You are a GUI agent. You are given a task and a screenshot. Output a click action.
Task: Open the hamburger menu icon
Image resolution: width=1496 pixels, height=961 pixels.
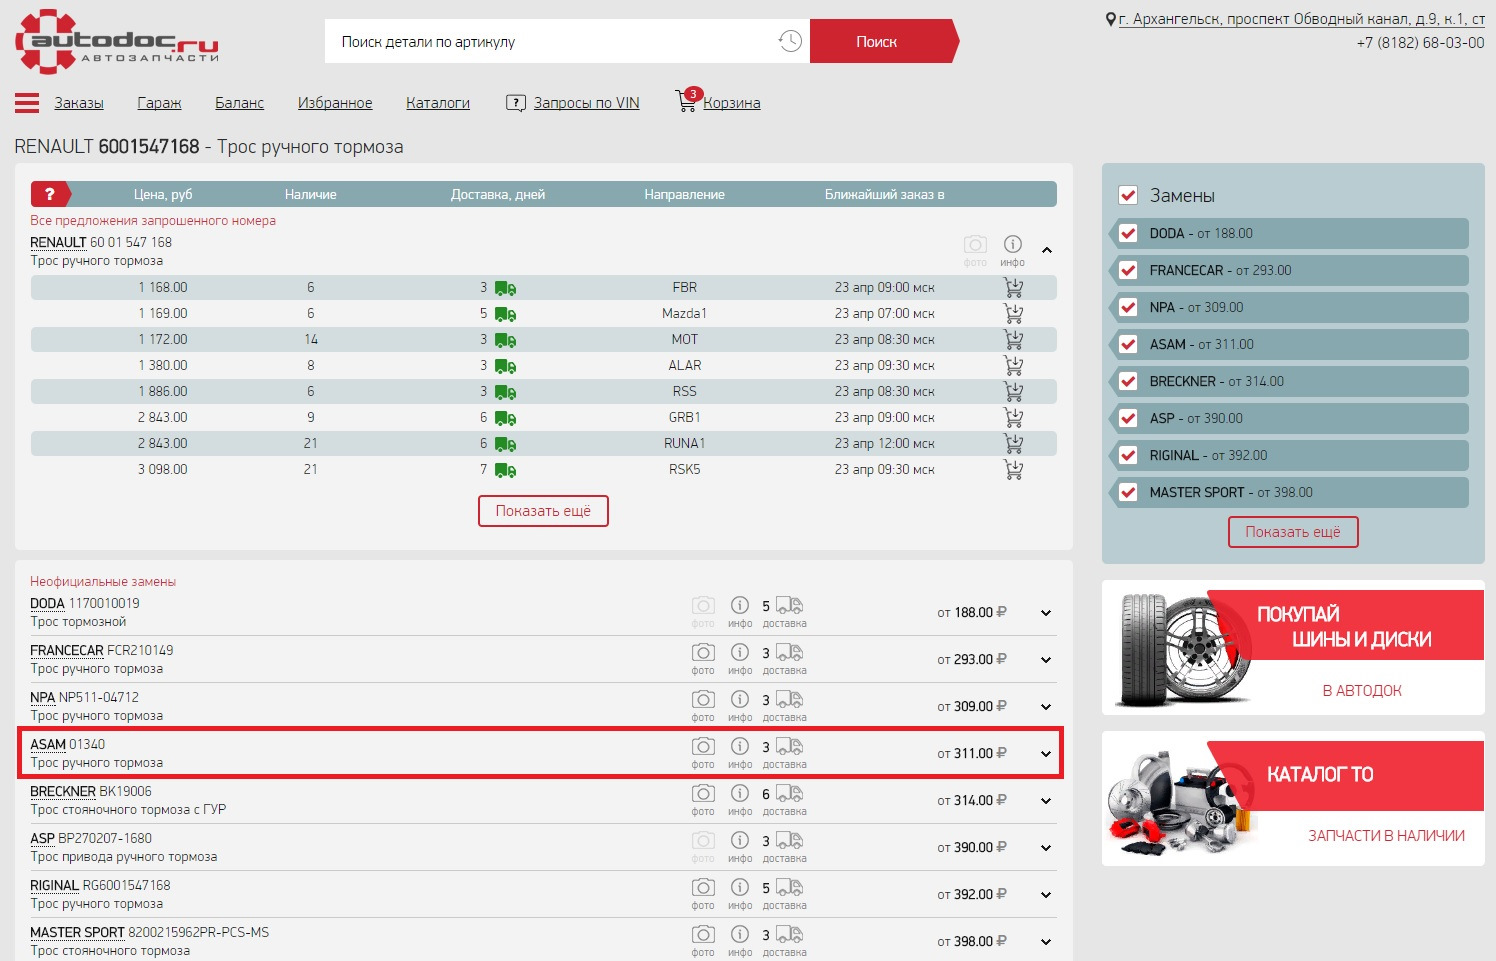pyautogui.click(x=27, y=103)
